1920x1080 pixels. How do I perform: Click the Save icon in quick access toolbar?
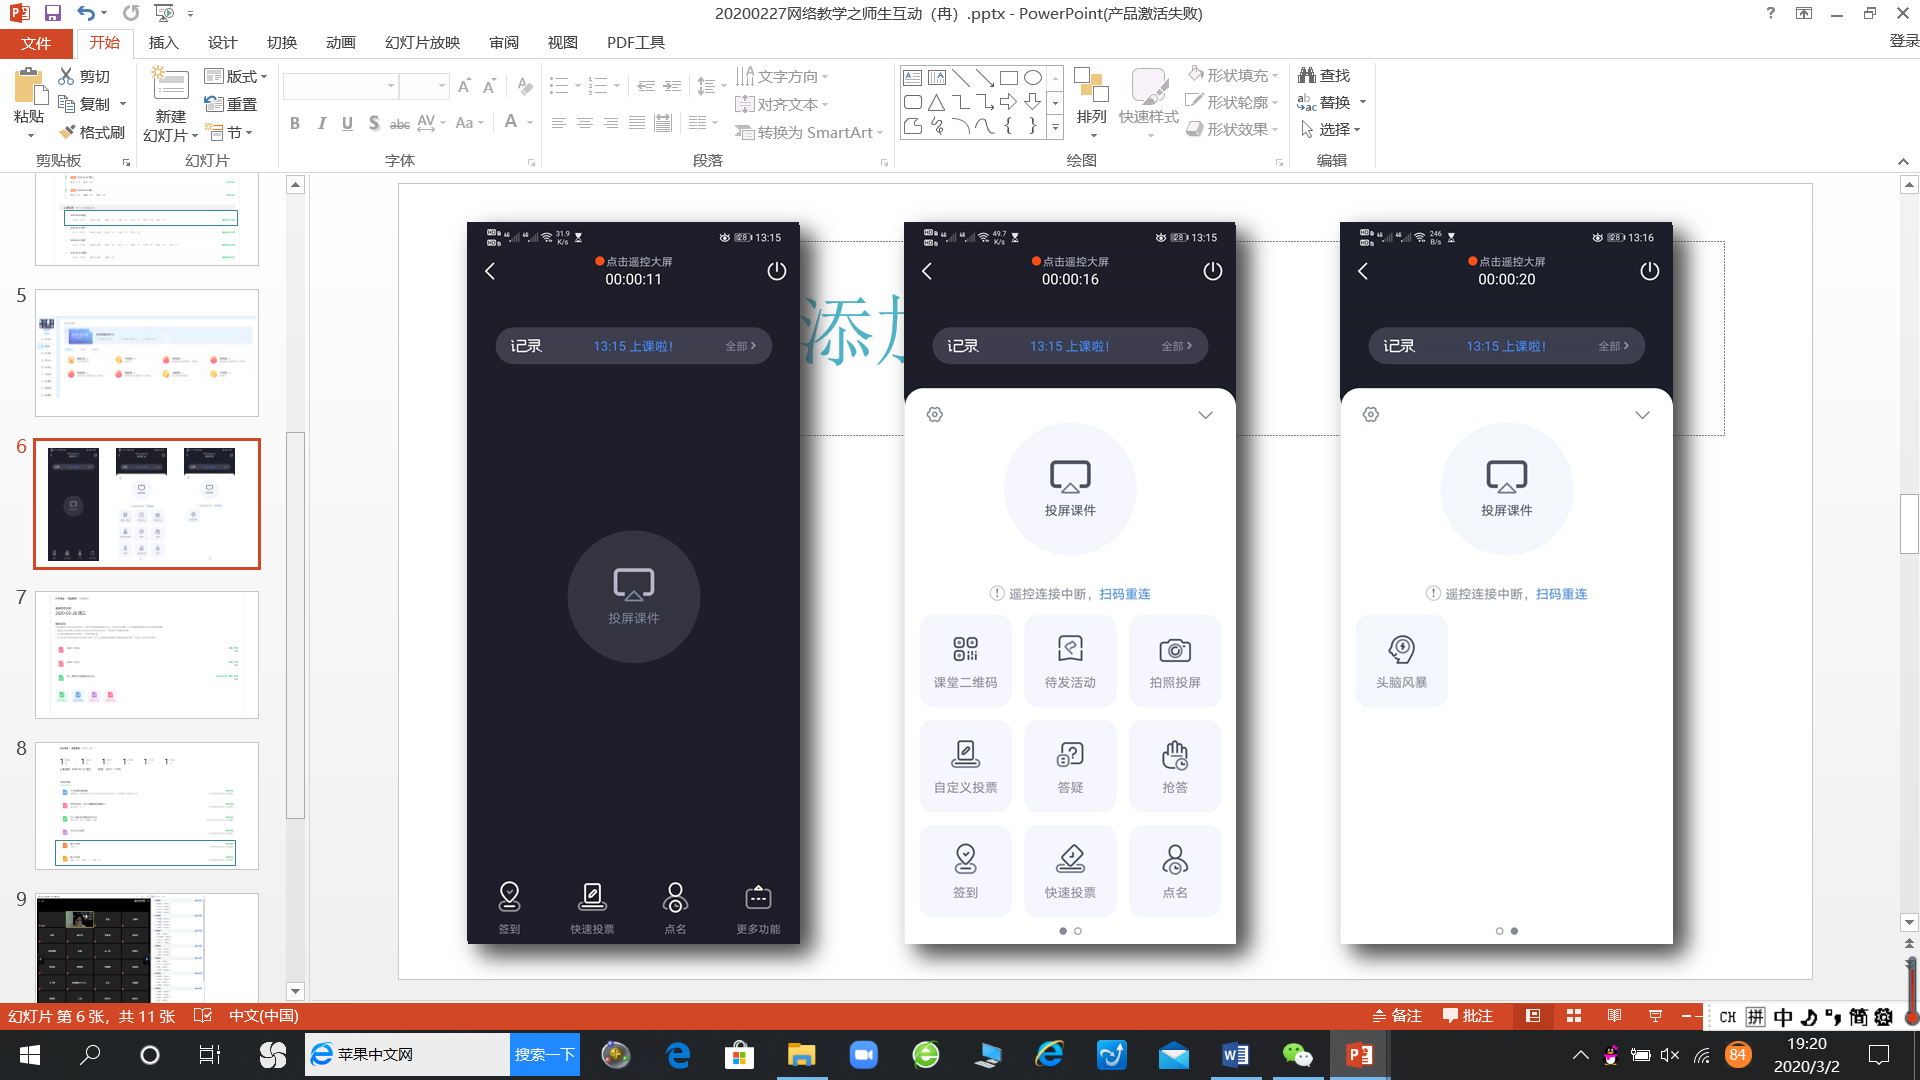click(53, 13)
